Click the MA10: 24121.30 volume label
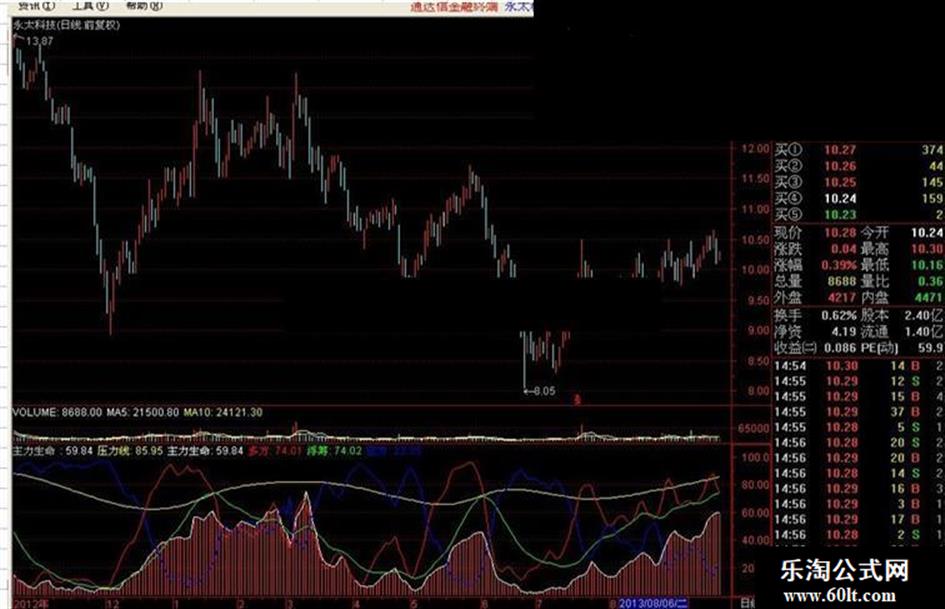 (x=223, y=412)
